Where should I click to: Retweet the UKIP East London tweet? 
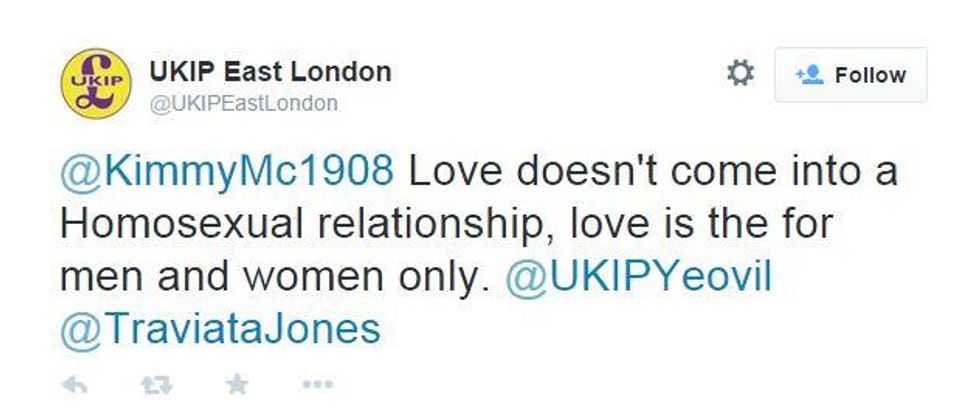155,384
